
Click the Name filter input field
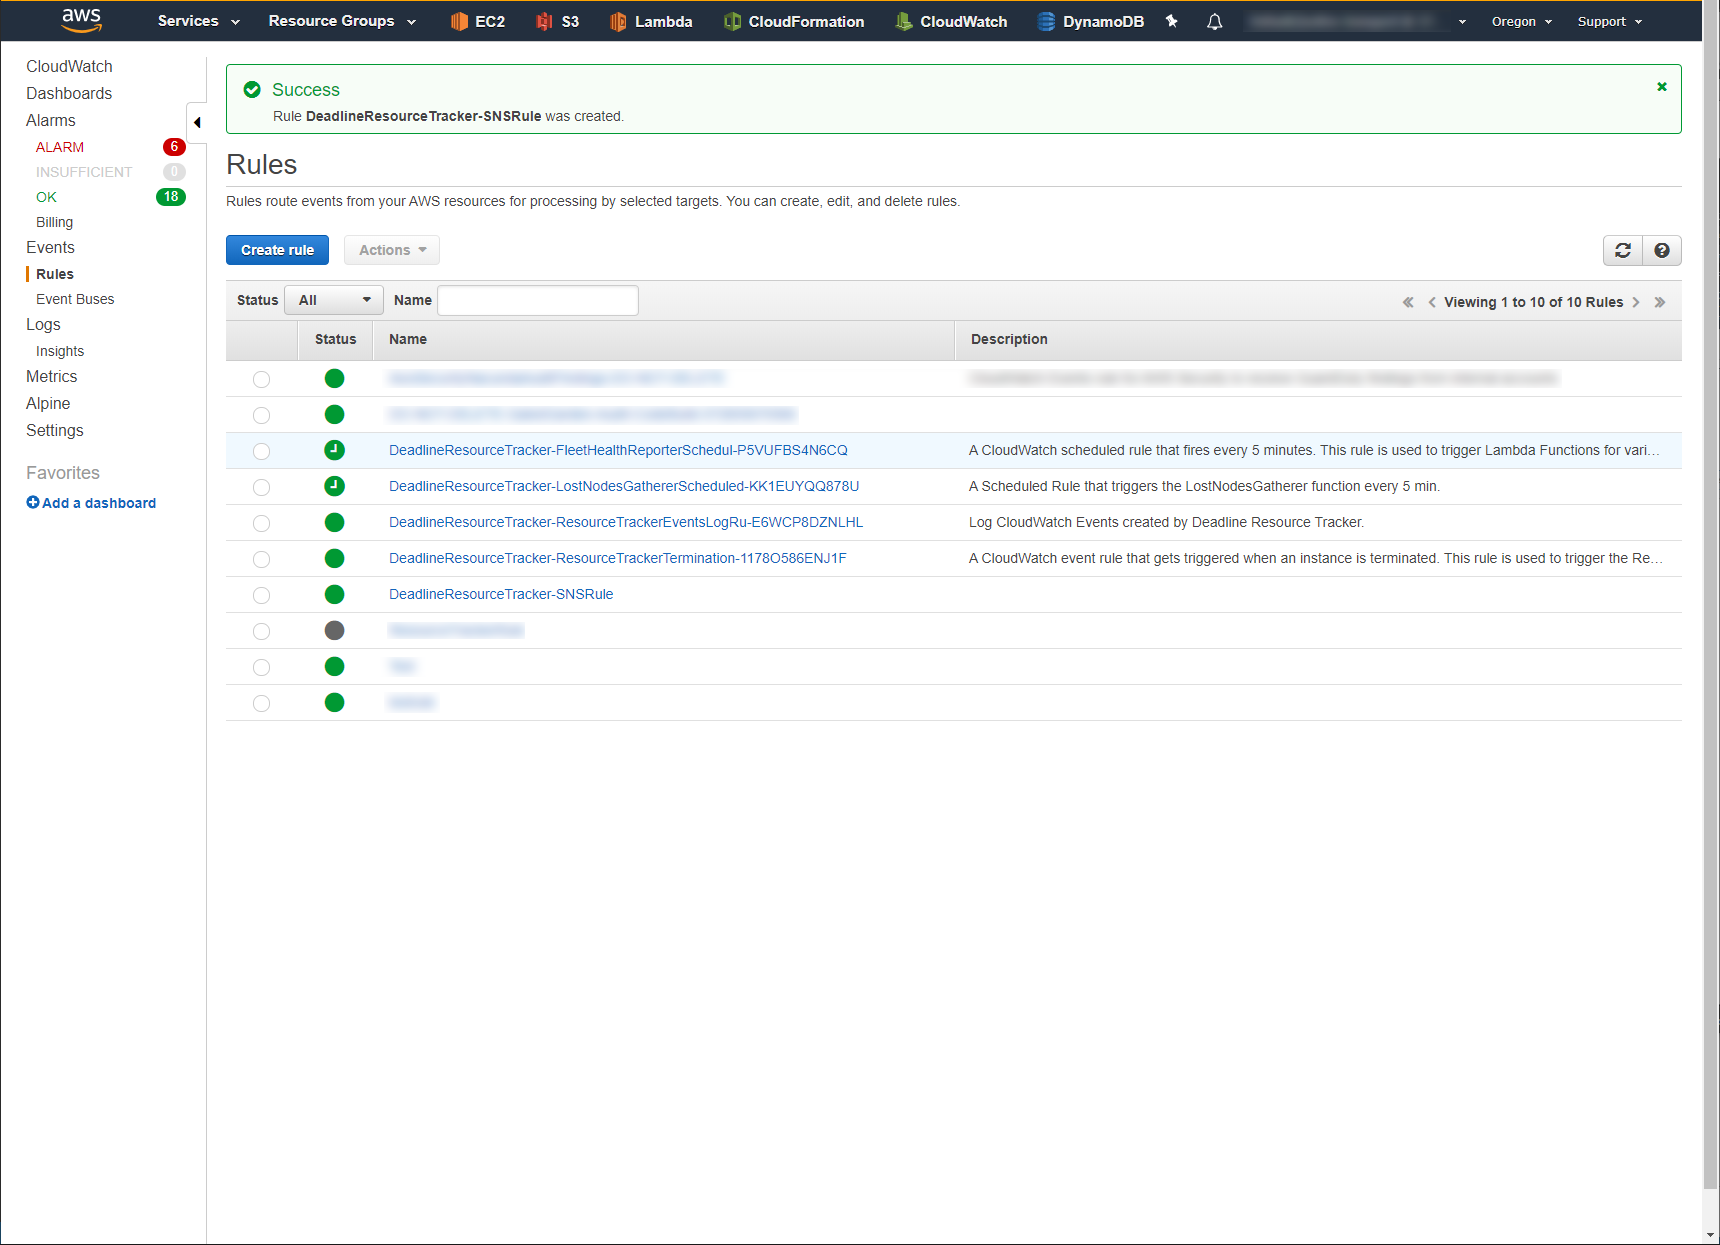538,300
